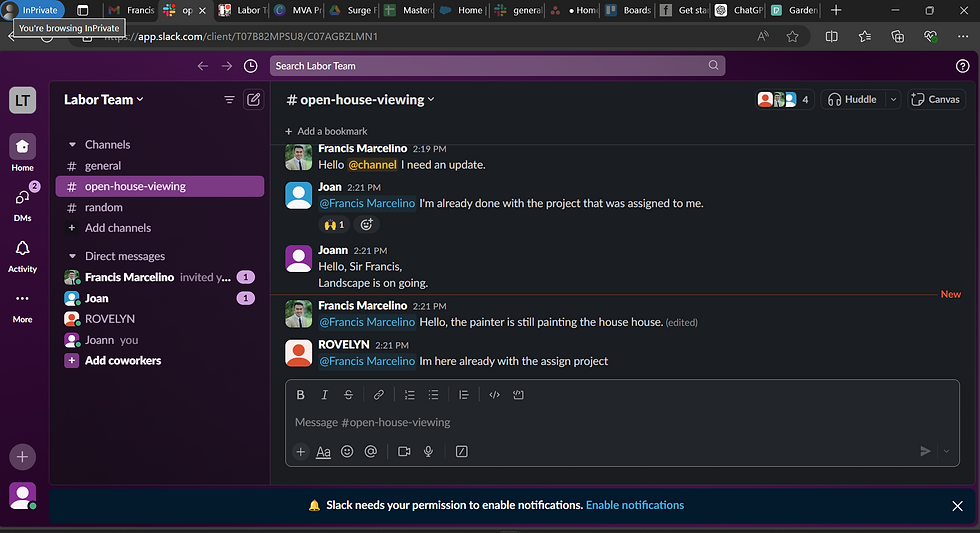Open ROVELYN's avatar in the message list
The width and height of the screenshot is (980, 533).
pos(299,352)
